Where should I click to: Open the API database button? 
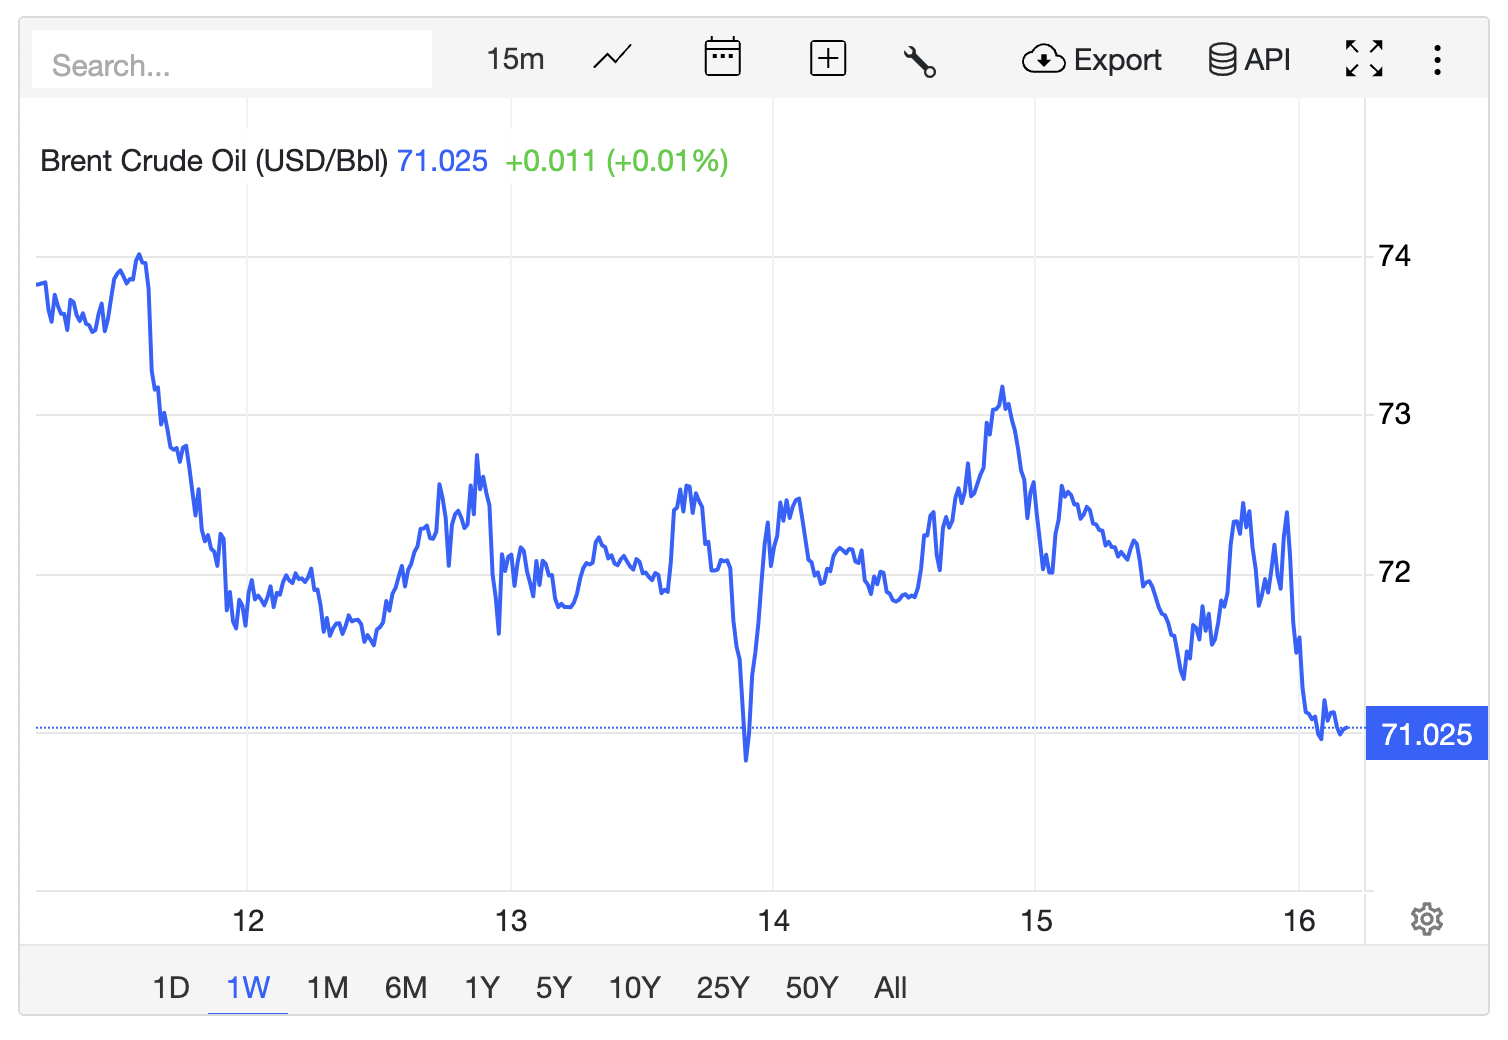click(x=1249, y=60)
